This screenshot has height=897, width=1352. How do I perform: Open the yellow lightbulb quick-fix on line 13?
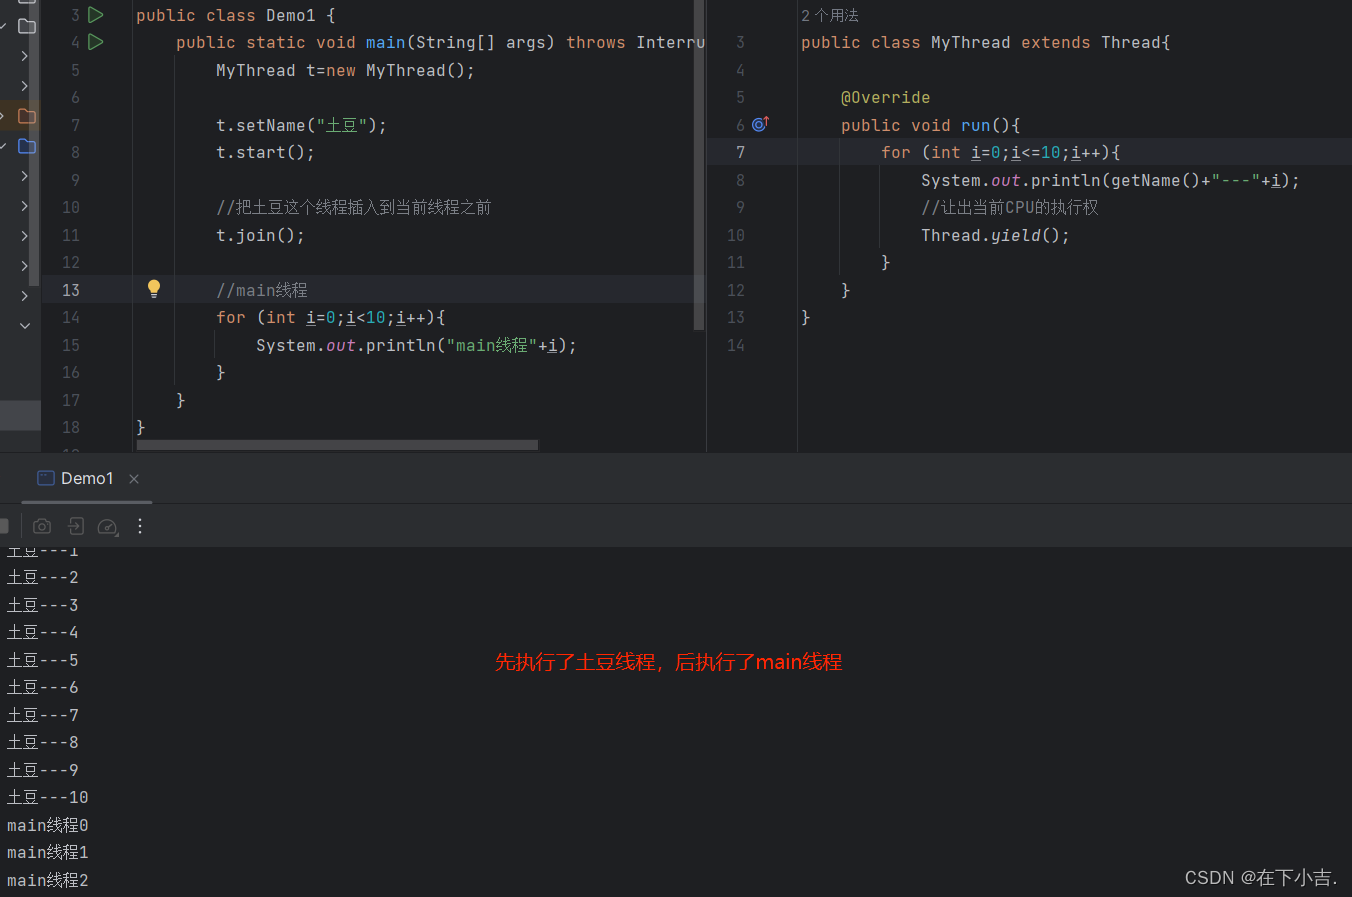pyautogui.click(x=154, y=289)
